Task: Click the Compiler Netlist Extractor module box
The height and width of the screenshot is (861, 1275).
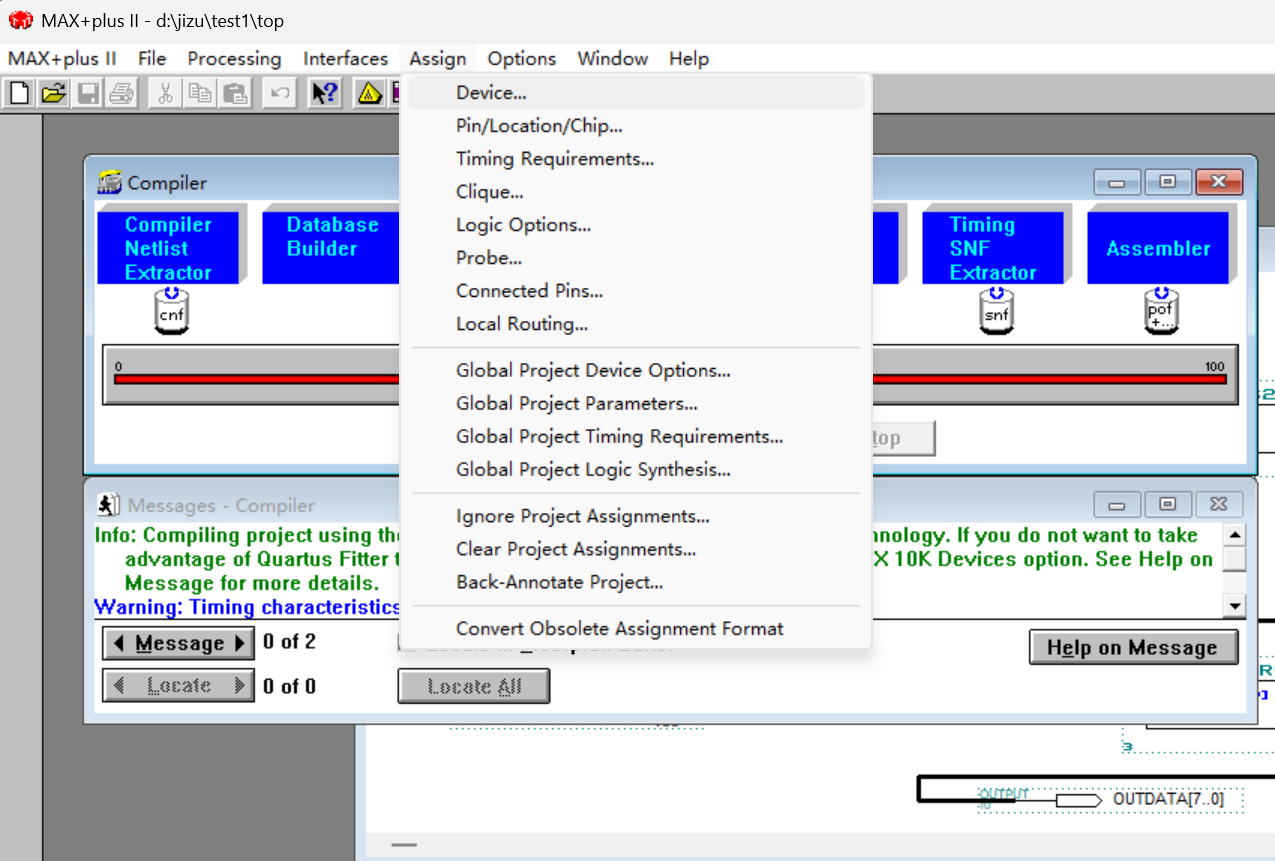Action: coord(168,248)
